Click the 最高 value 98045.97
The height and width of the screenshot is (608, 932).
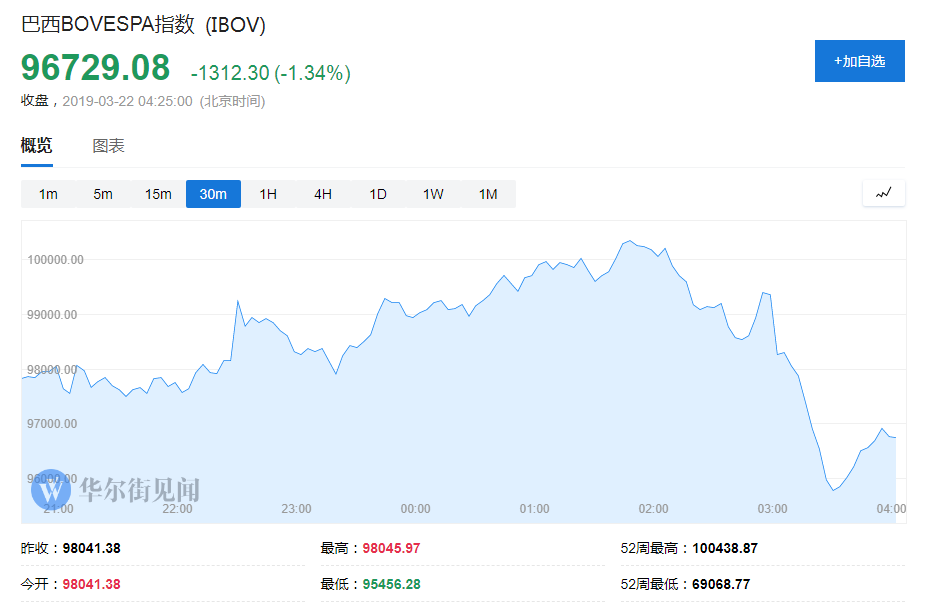(391, 549)
